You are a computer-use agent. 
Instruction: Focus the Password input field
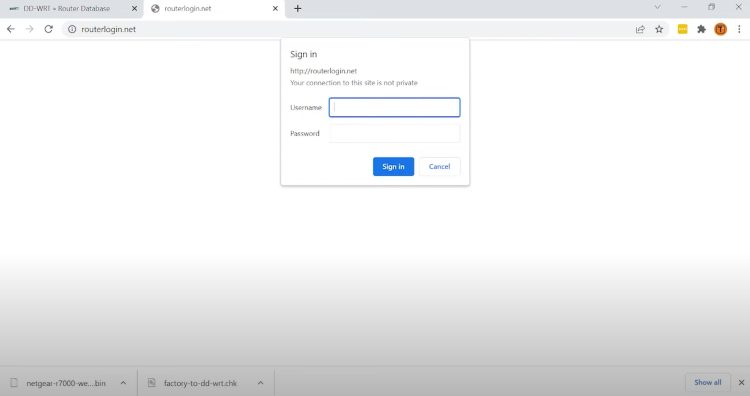pyautogui.click(x=395, y=133)
